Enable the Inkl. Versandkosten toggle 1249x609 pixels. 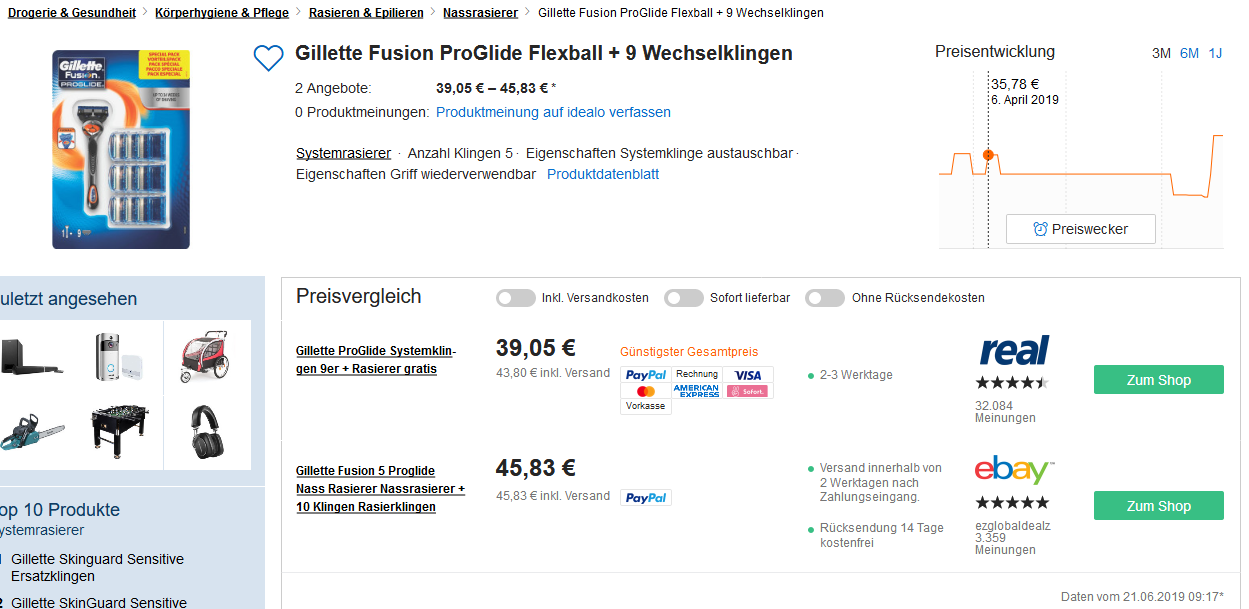[516, 298]
